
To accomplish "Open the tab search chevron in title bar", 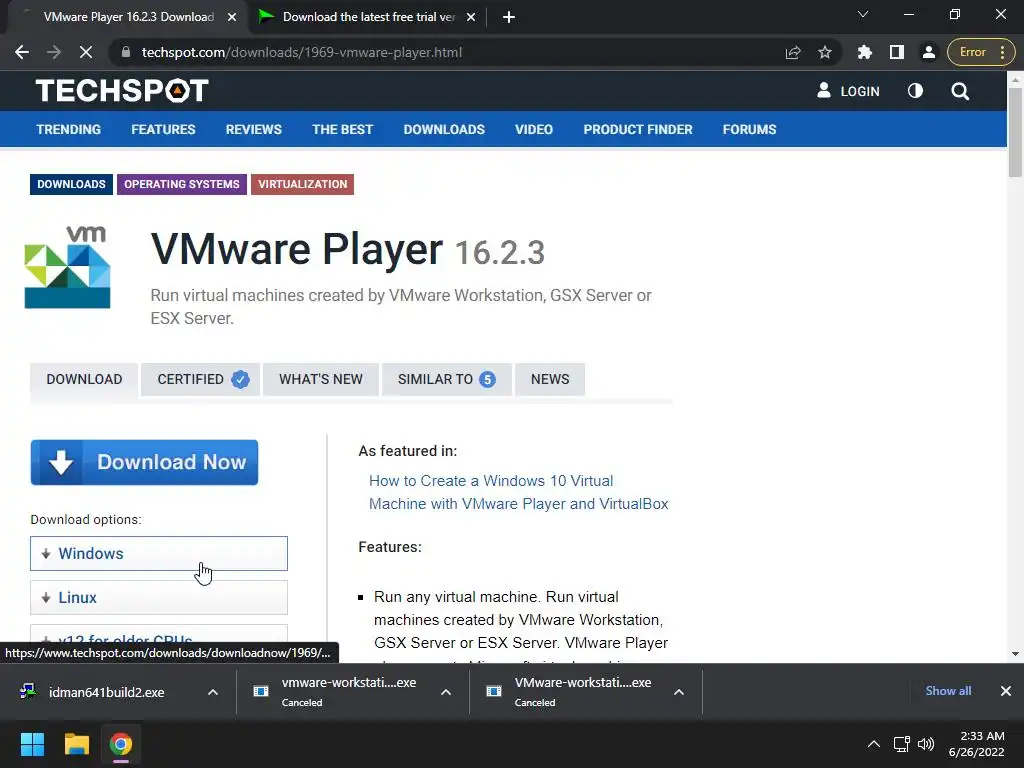I will pos(863,14).
